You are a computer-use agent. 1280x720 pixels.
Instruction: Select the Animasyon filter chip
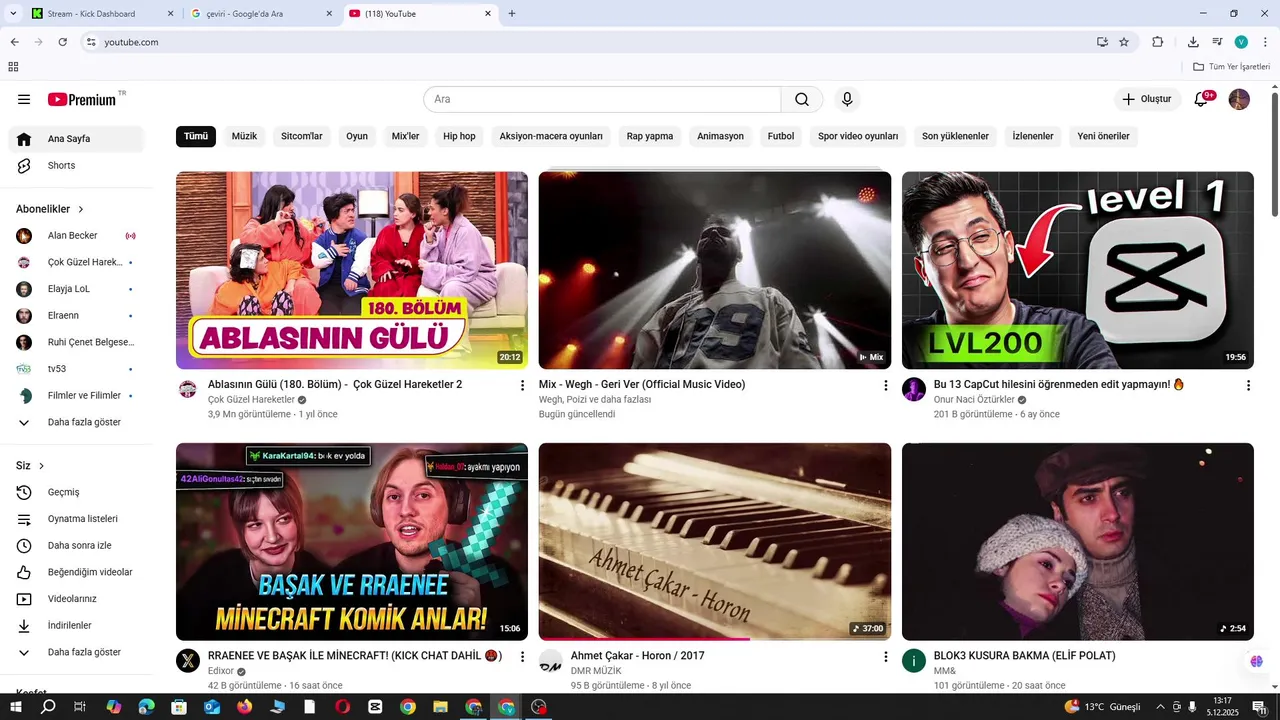point(720,136)
